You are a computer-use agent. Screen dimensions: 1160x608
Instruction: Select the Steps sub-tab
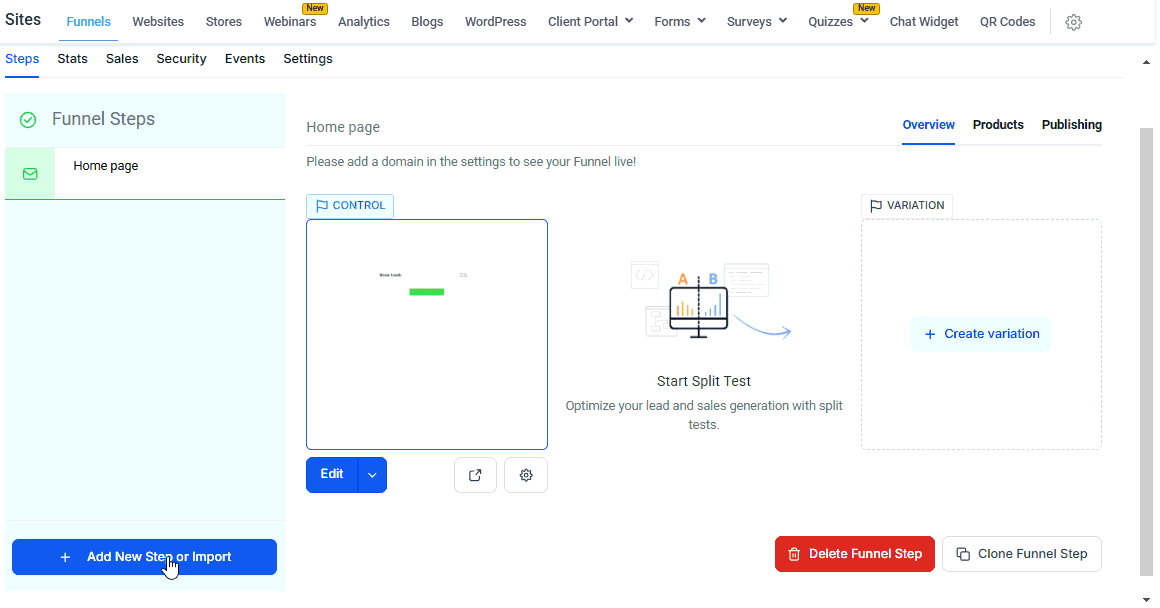pyautogui.click(x=22, y=59)
